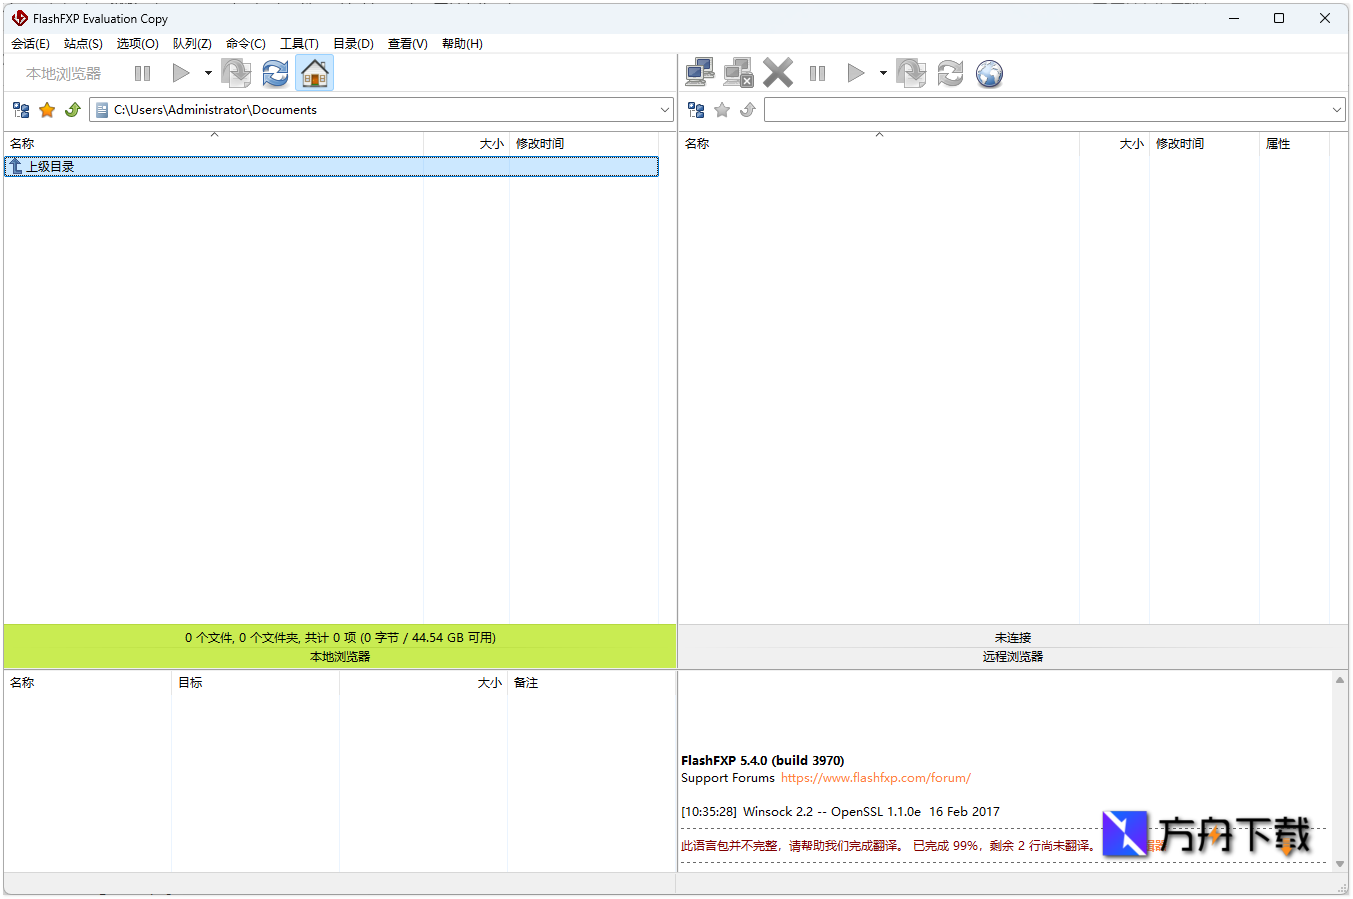Click the local pane transfer queue icon
The image size is (1353, 899).
[236, 73]
